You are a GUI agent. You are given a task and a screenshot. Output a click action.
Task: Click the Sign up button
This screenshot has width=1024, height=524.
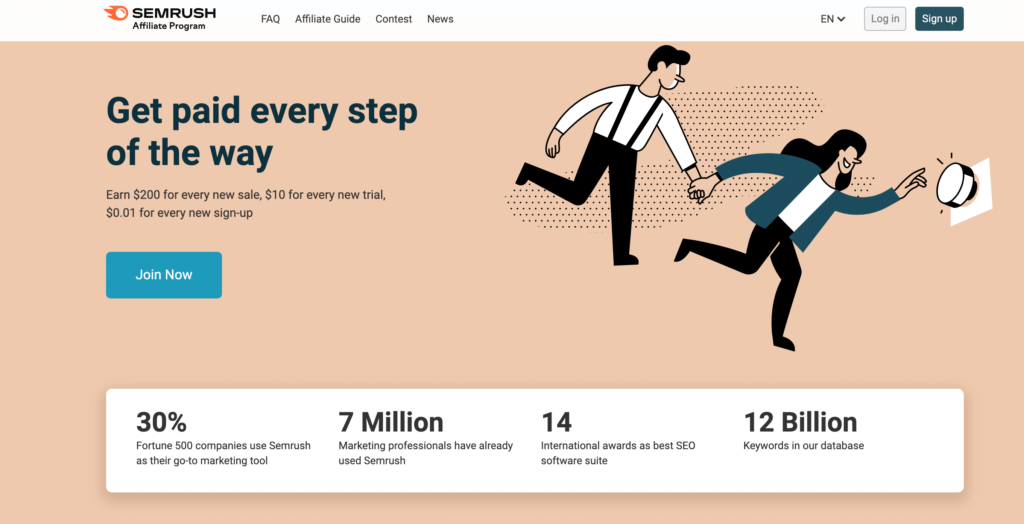pyautogui.click(x=939, y=19)
